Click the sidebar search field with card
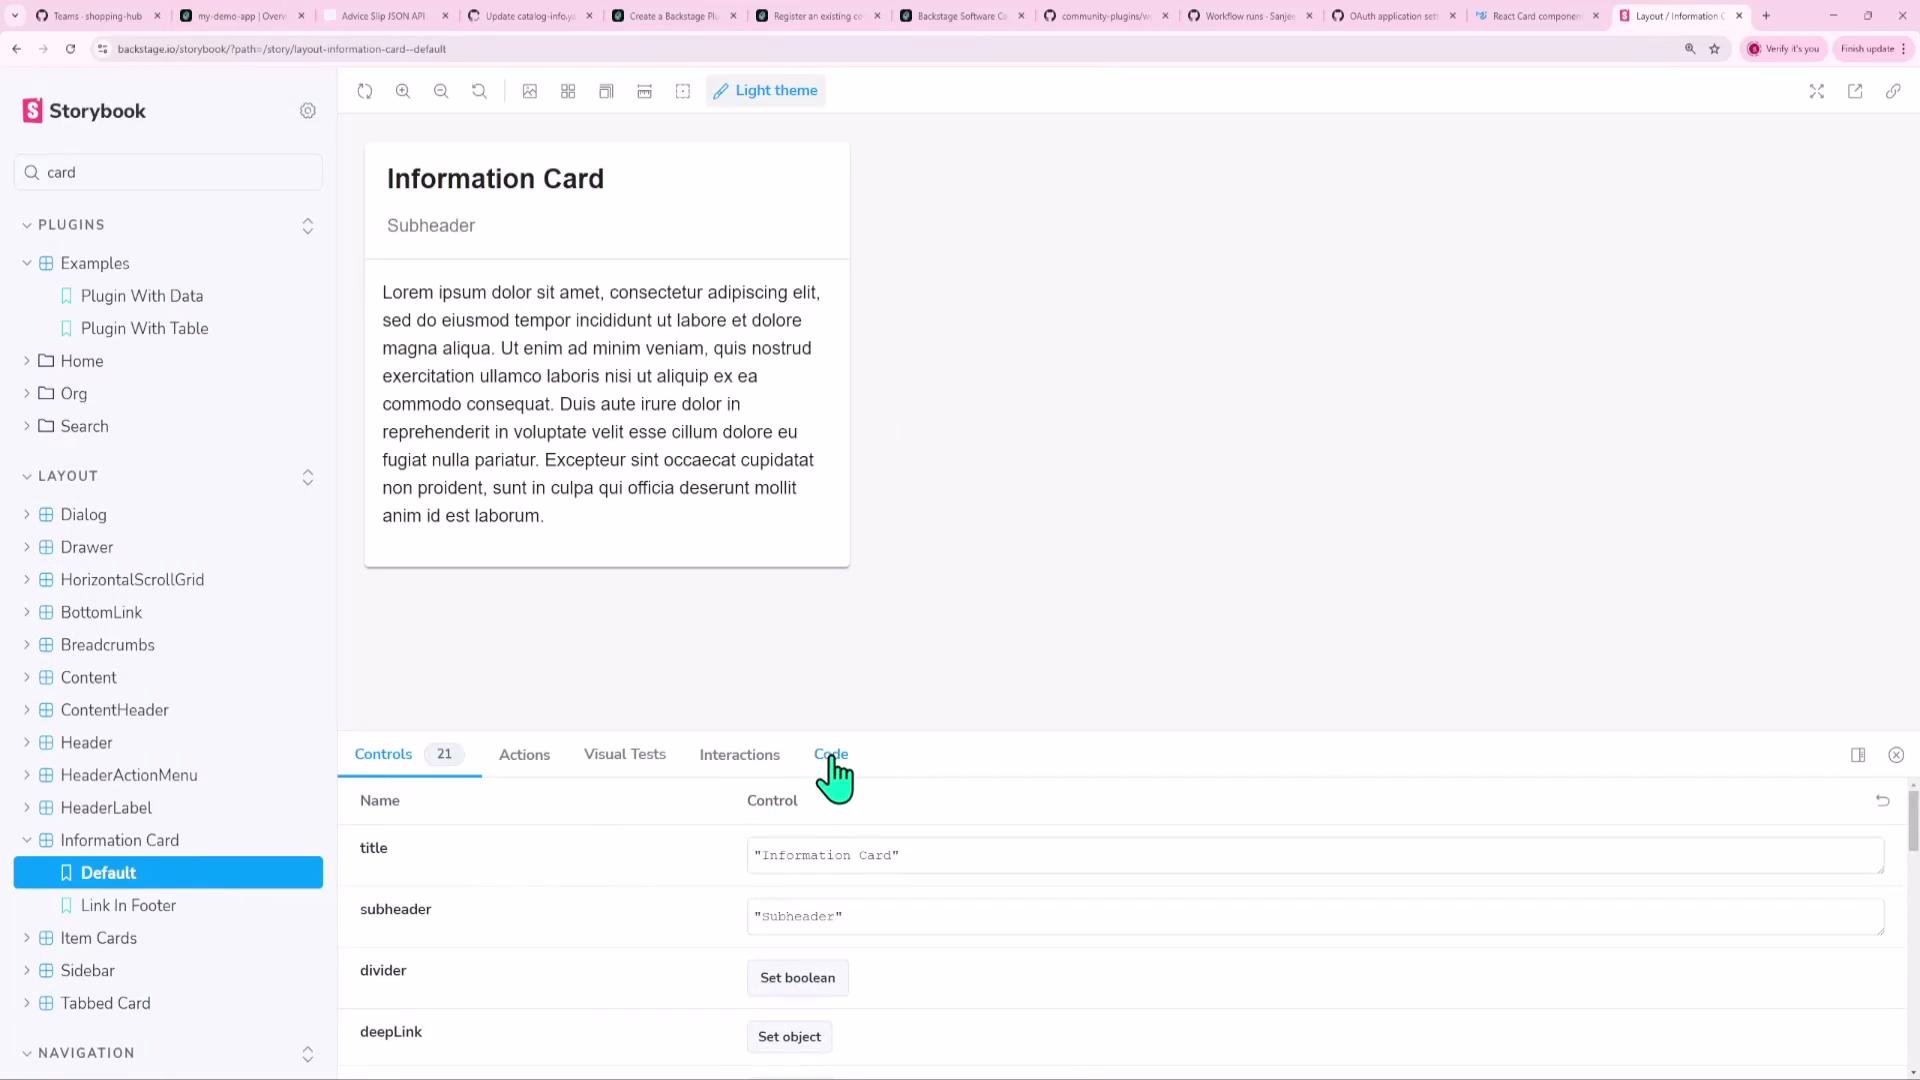This screenshot has height=1080, width=1920. pos(168,172)
